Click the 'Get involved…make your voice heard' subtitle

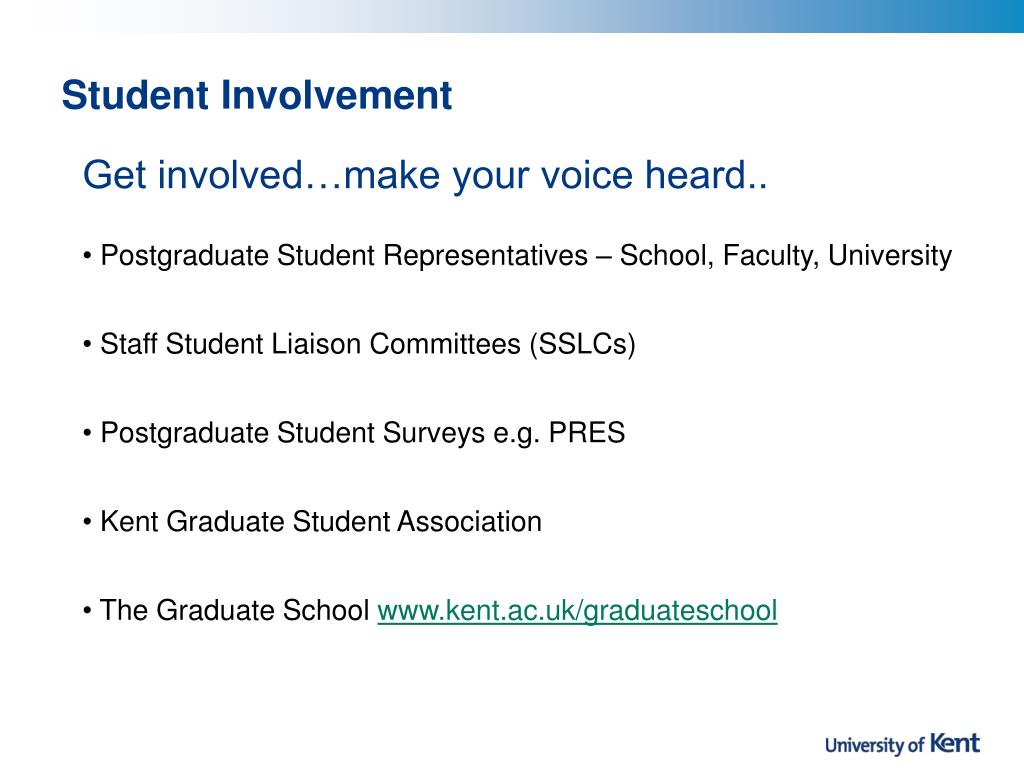click(425, 175)
